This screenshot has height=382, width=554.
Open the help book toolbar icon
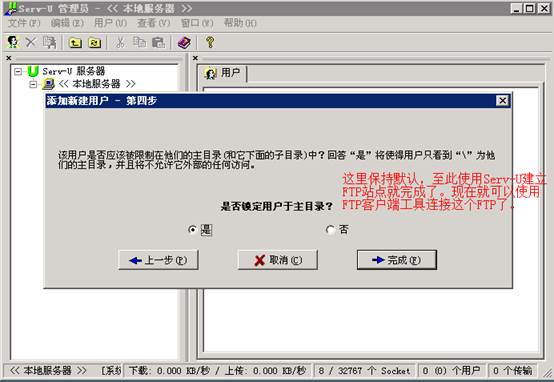pyautogui.click(x=184, y=43)
